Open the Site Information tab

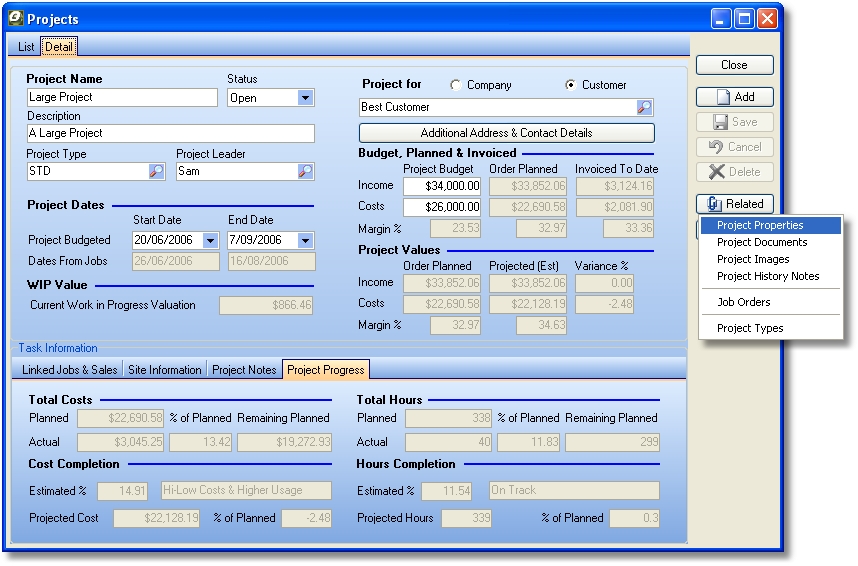tap(165, 370)
